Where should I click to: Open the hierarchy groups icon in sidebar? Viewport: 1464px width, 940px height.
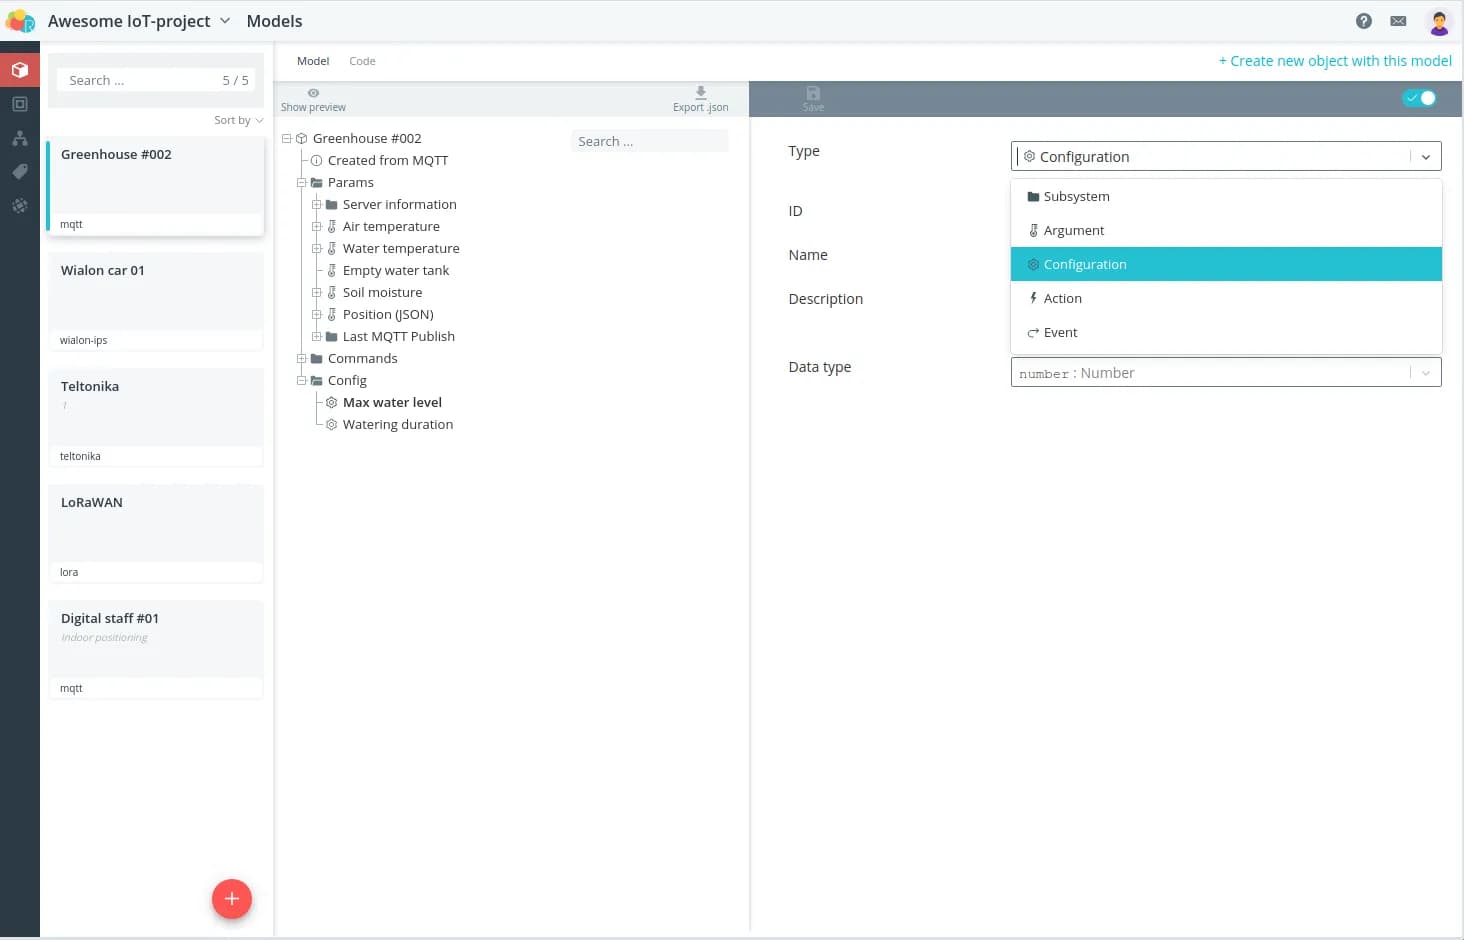tap(20, 138)
